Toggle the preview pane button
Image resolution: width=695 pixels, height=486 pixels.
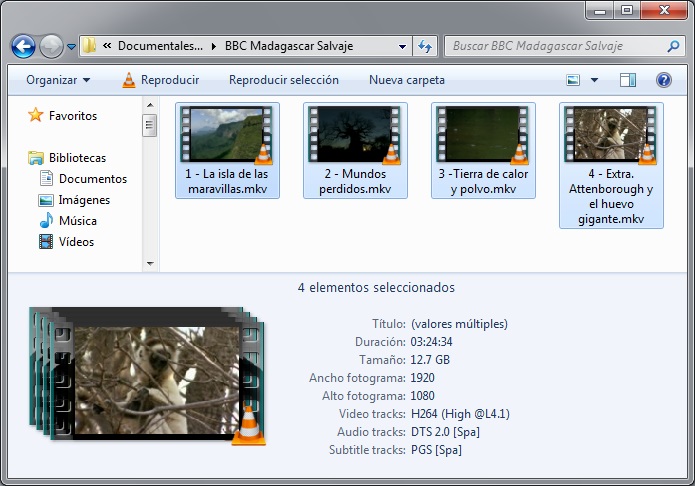628,80
